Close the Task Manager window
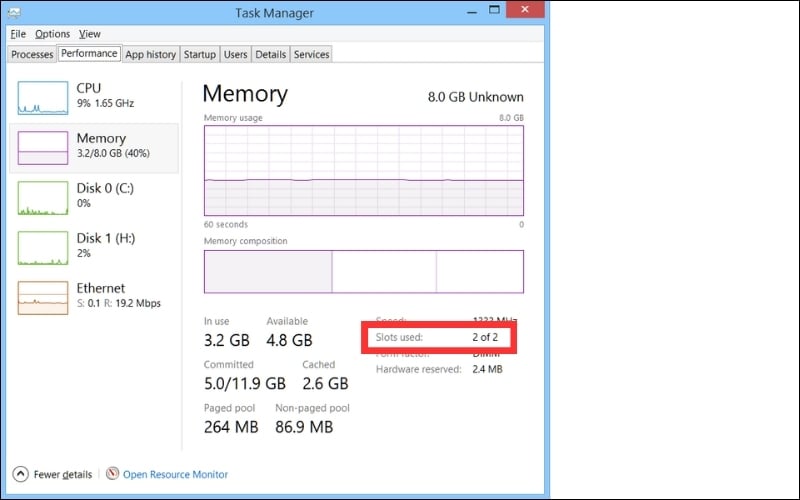Viewport: 800px width, 500px height. (525, 10)
